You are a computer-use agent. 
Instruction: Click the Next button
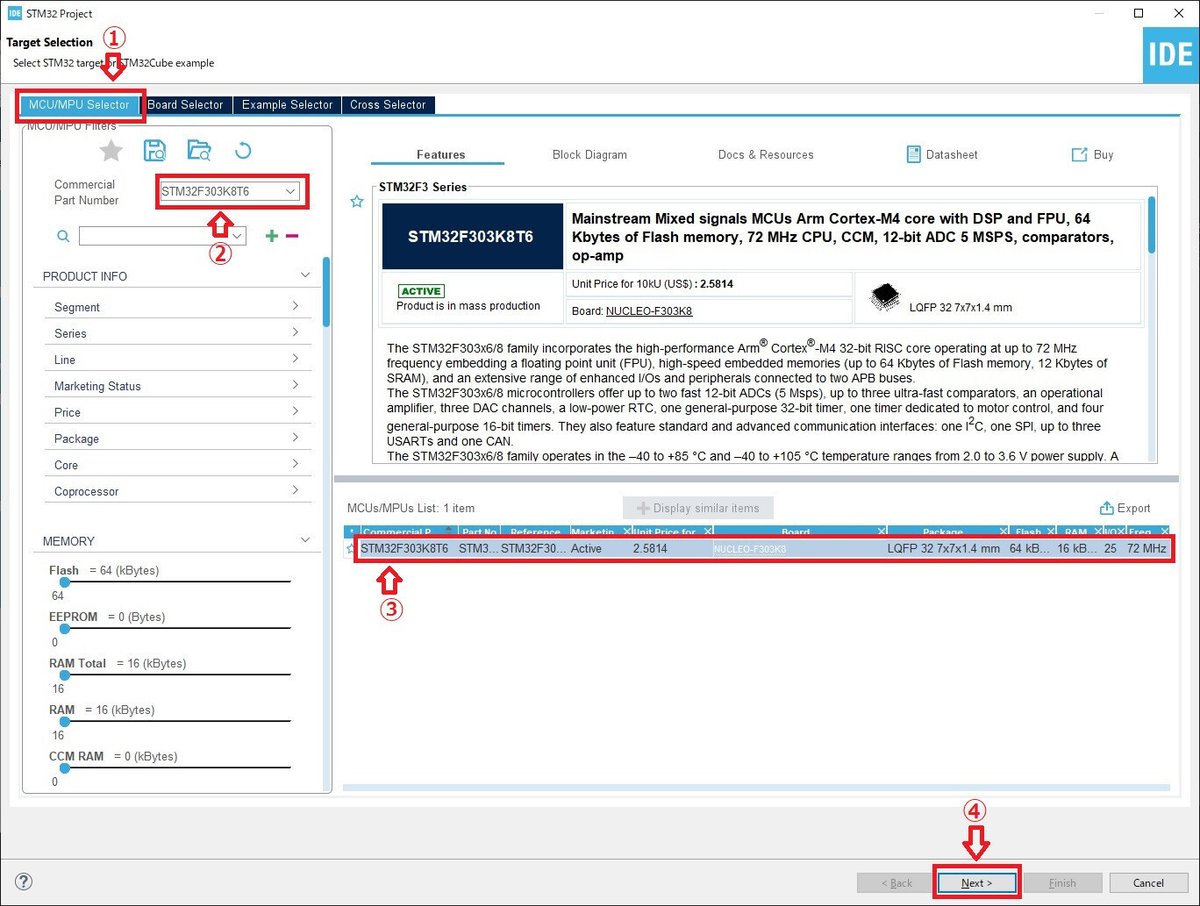977,883
